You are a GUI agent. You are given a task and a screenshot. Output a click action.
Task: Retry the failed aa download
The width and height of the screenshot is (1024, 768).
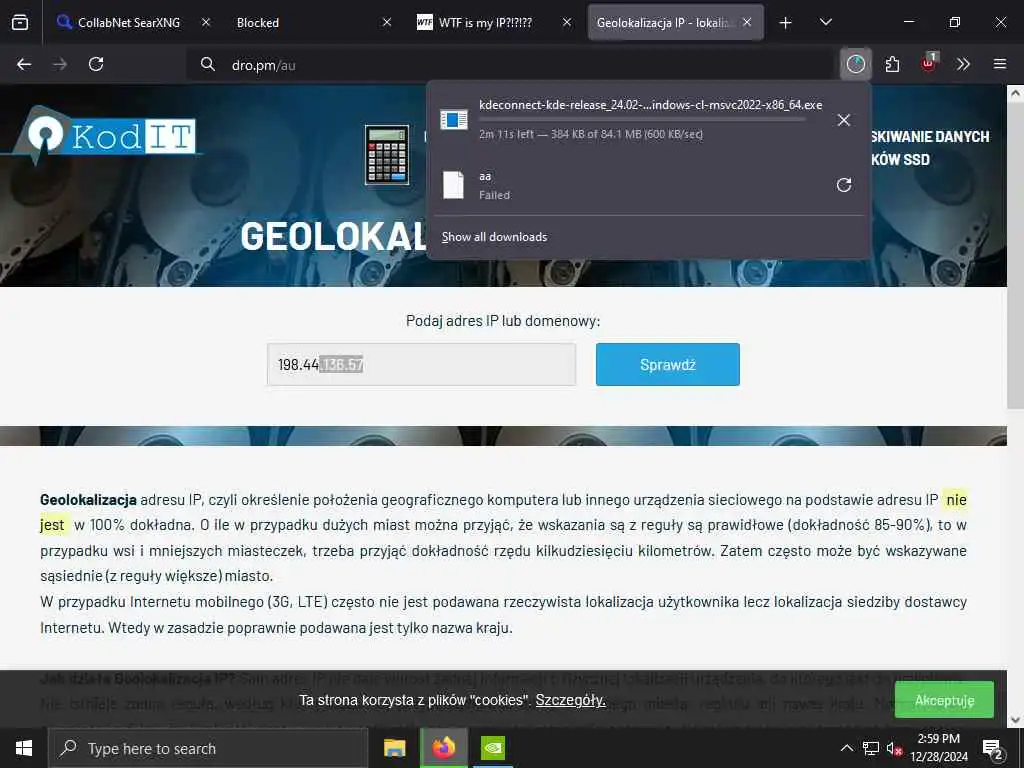tap(844, 185)
